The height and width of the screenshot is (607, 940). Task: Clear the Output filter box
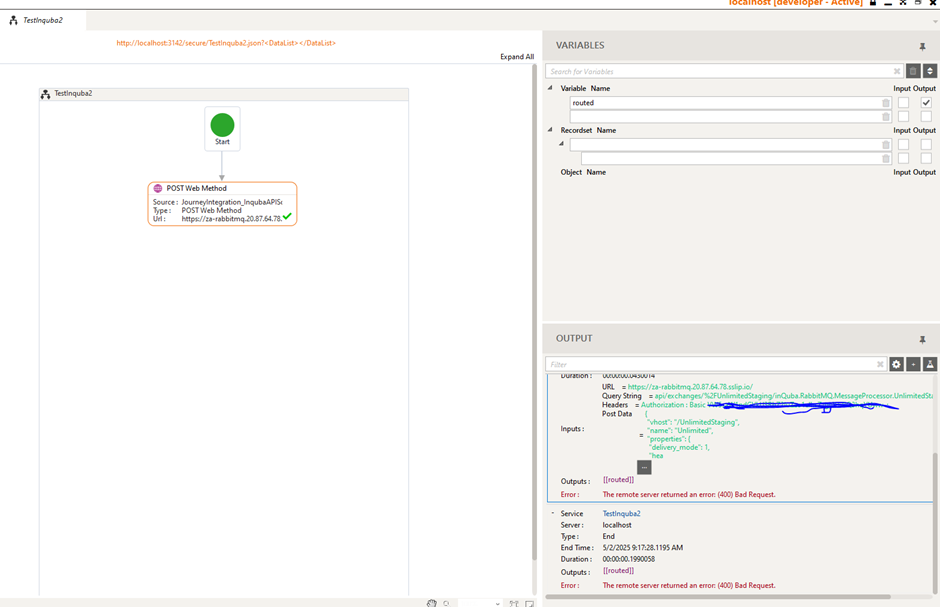pos(880,364)
